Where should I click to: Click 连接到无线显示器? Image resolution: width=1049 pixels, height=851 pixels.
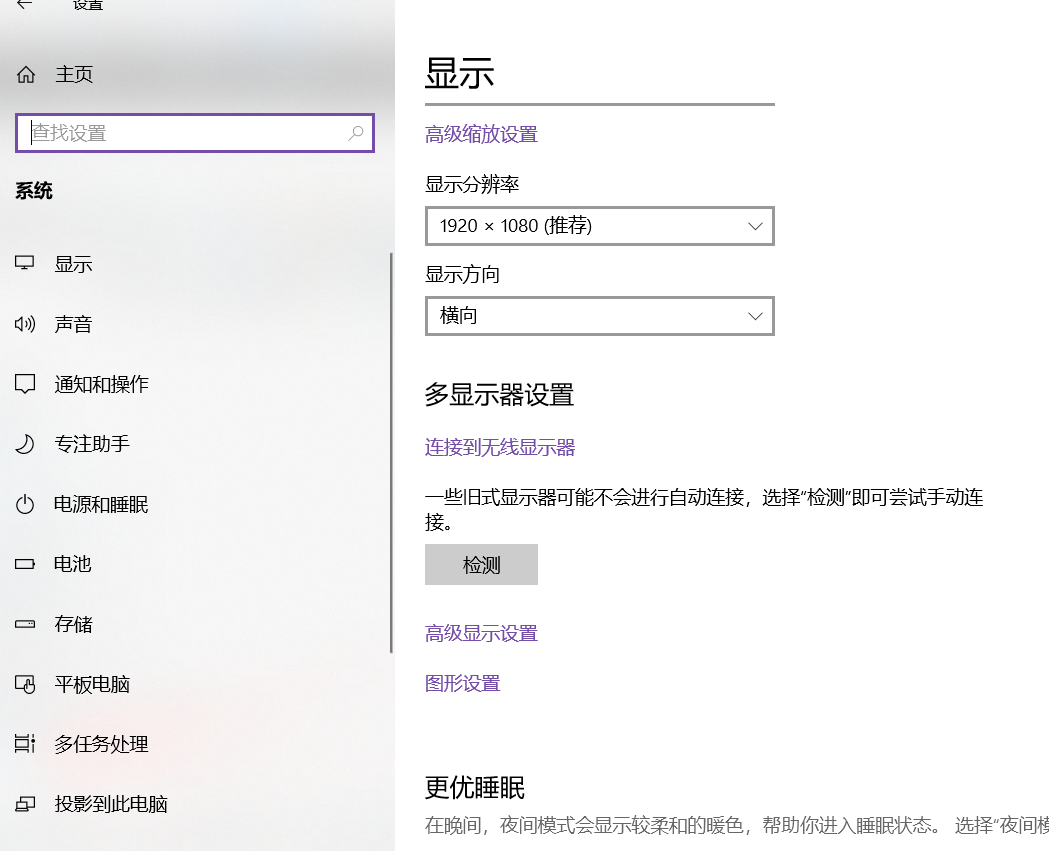tap(499, 447)
